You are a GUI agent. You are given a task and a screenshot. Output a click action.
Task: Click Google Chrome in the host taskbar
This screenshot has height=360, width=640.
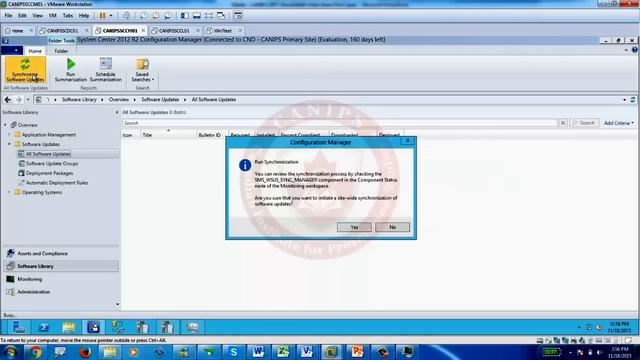click(36, 352)
